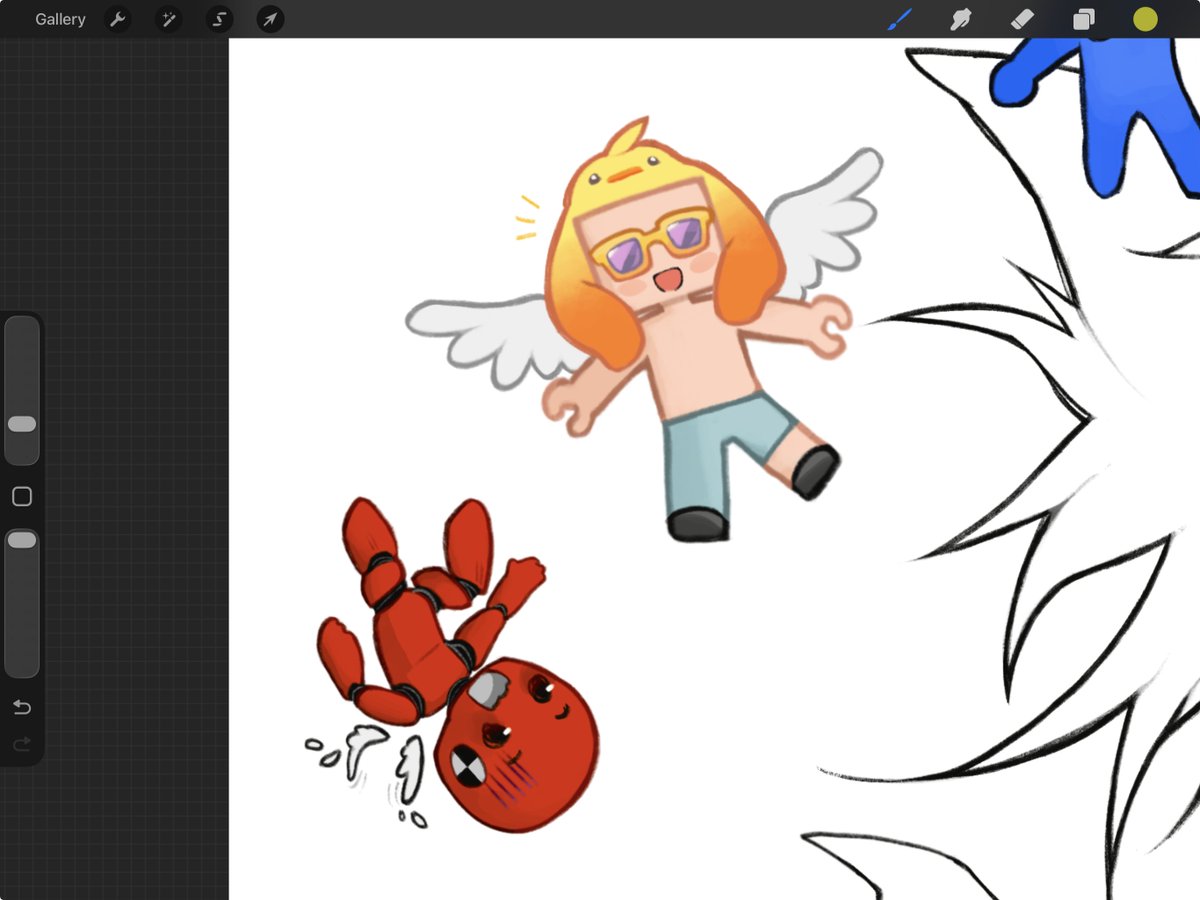Screen dimensions: 1200x900
Task: Select the Brush tool
Action: tap(900, 19)
